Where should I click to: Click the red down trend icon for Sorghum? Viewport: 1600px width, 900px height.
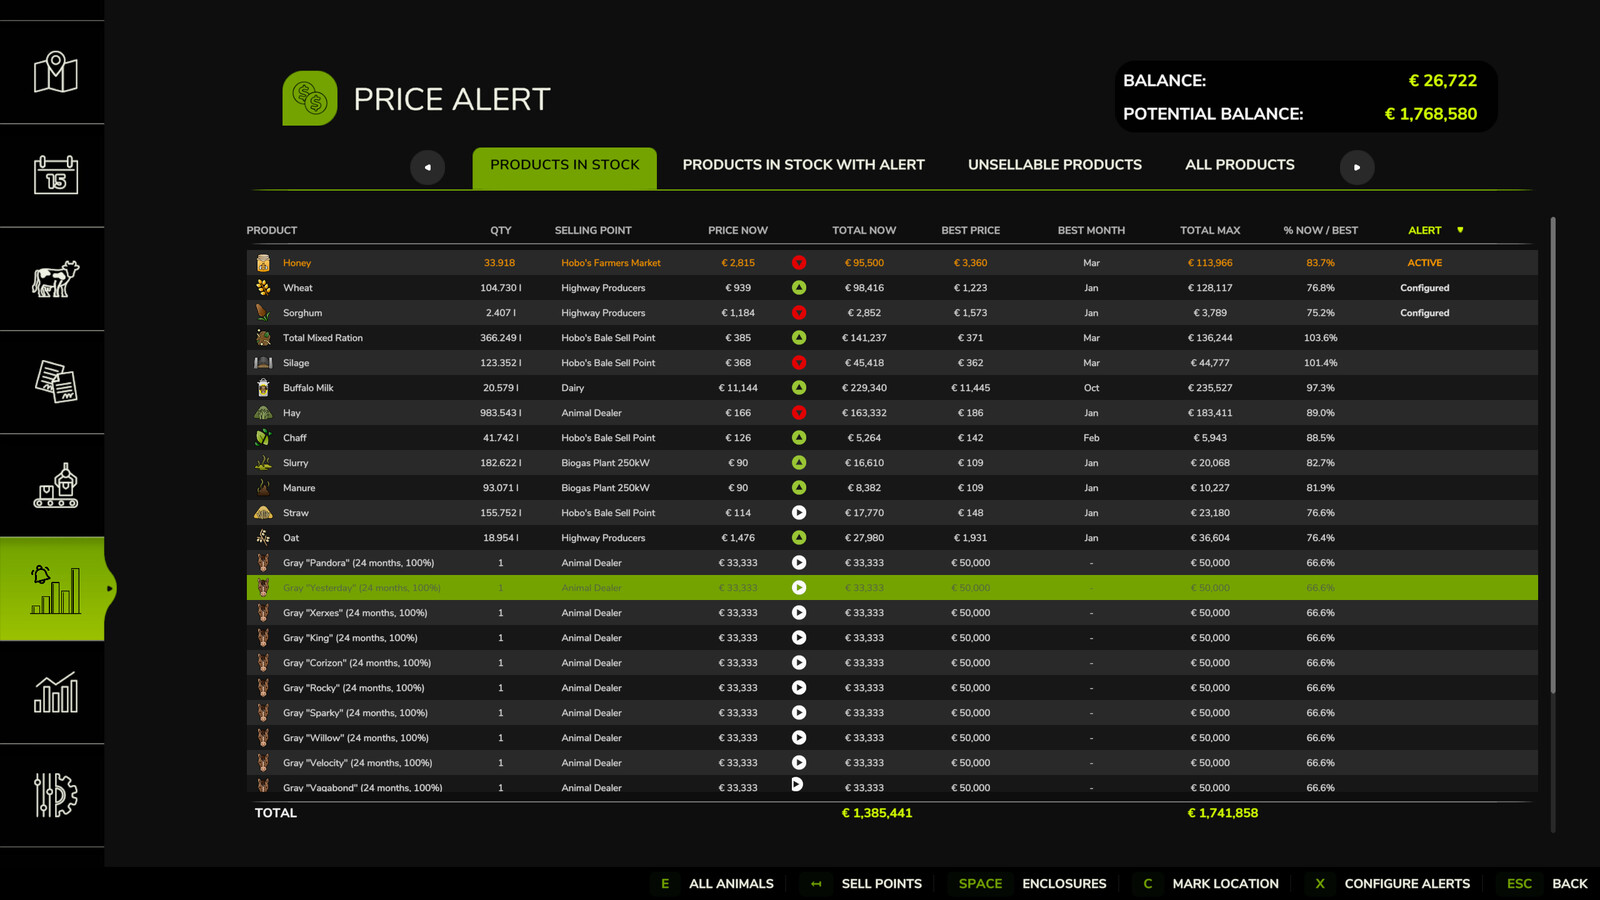coord(799,313)
